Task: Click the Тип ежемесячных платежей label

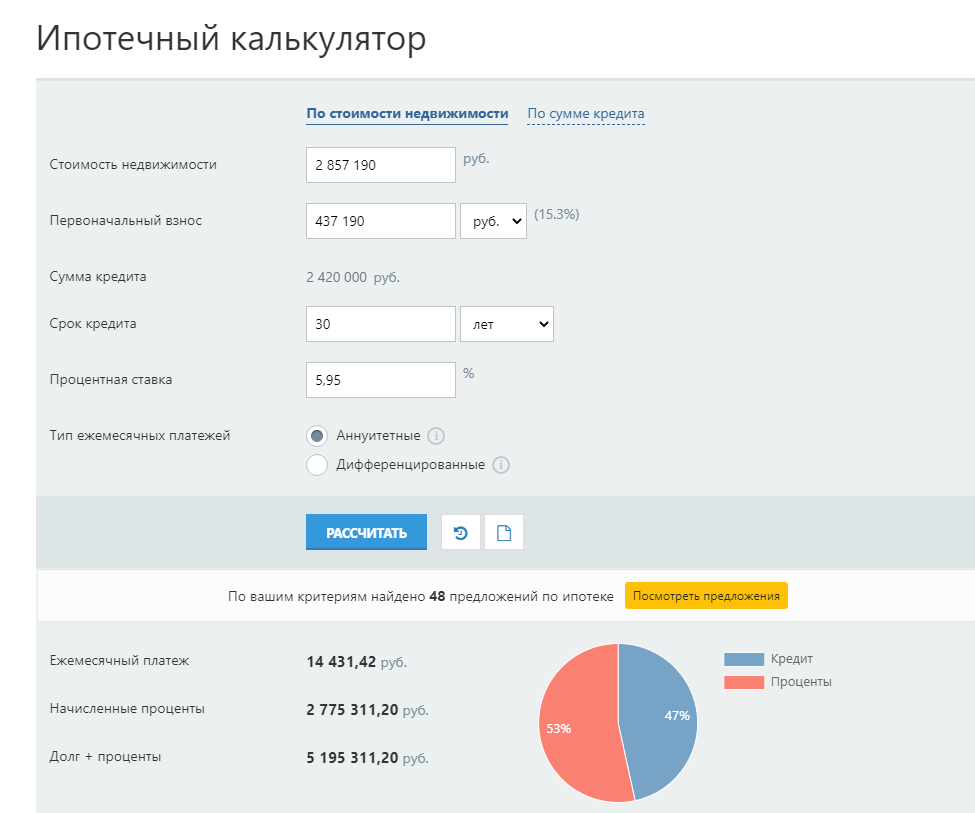Action: pyautogui.click(x=140, y=435)
